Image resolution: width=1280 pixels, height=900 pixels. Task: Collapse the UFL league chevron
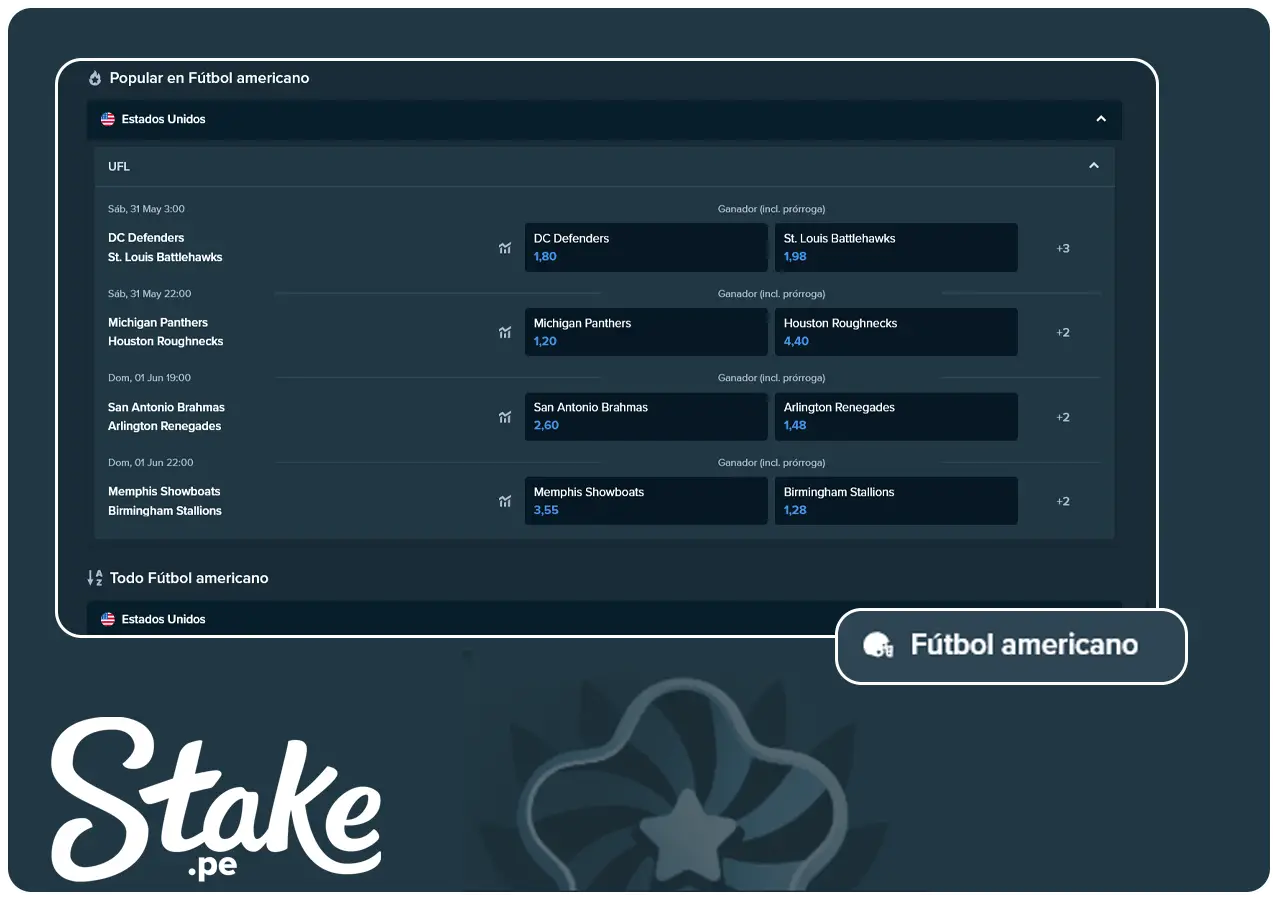1094,166
